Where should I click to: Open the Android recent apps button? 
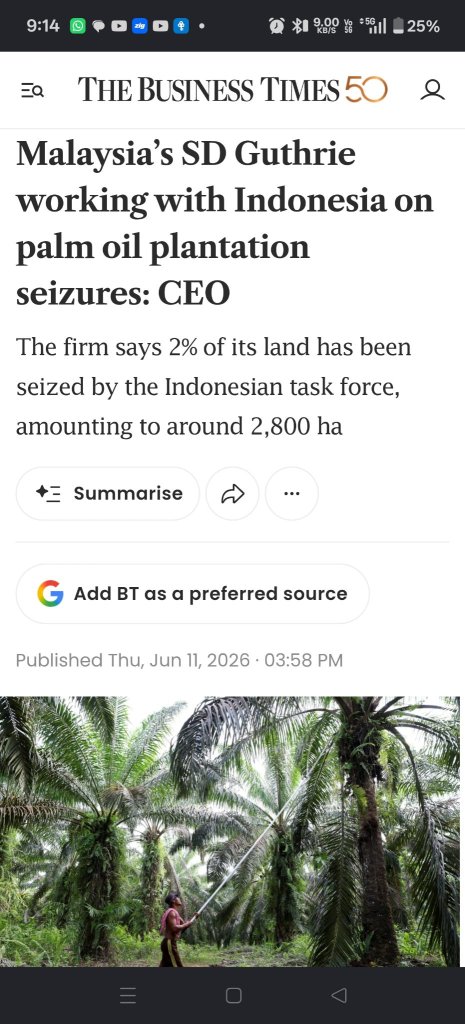coord(128,995)
